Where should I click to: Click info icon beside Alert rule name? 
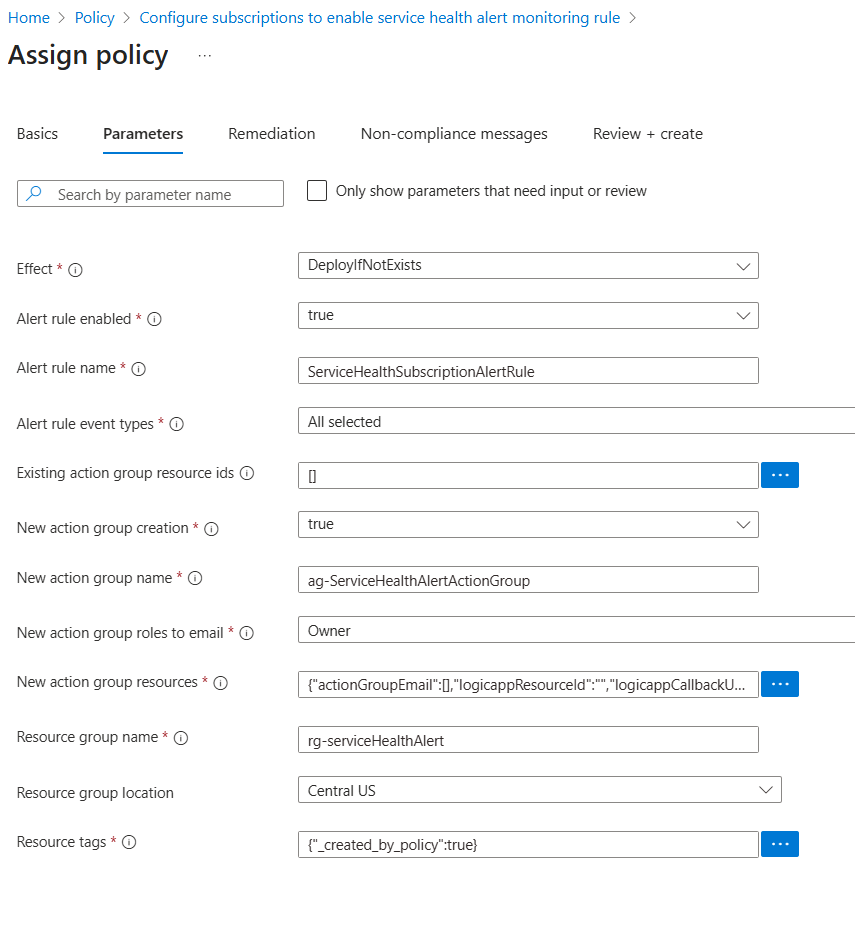point(139,369)
